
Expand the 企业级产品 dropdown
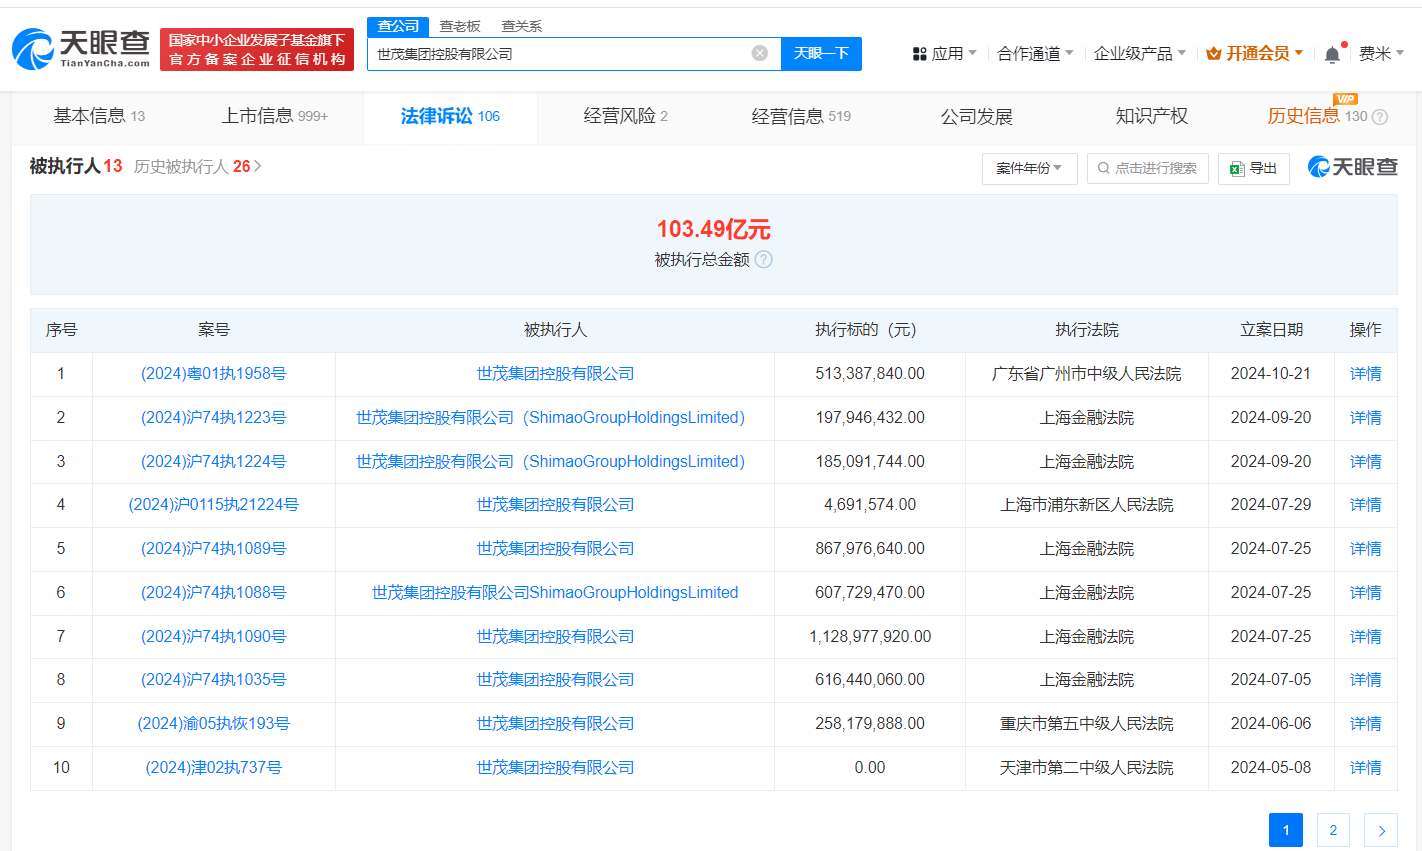(1140, 53)
